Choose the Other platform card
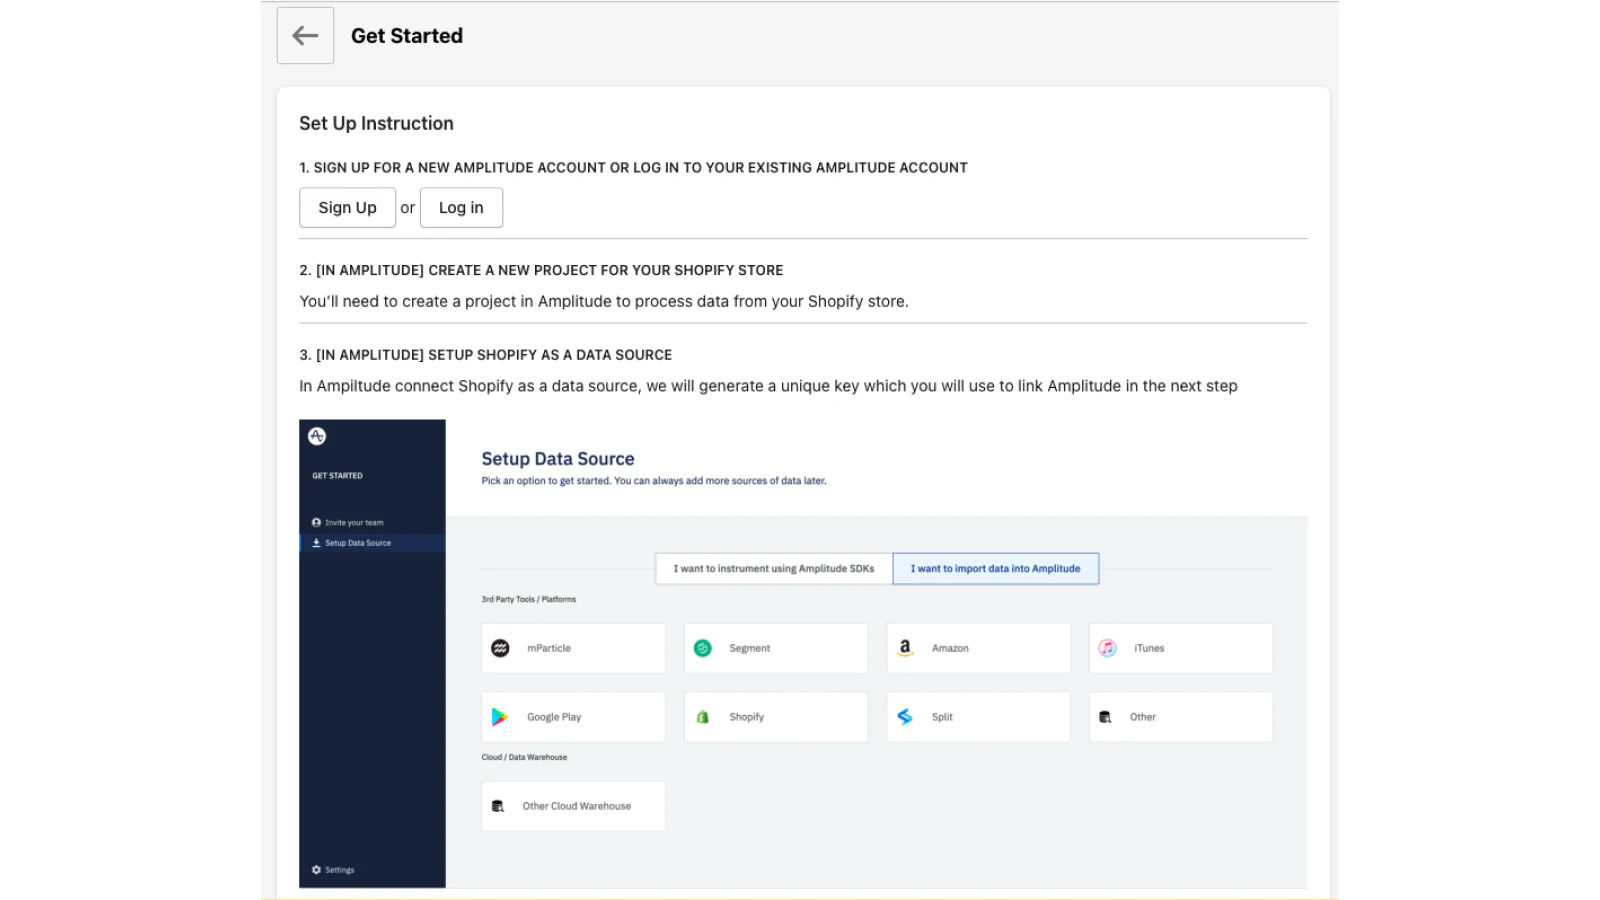This screenshot has height=900, width=1600. point(1181,717)
